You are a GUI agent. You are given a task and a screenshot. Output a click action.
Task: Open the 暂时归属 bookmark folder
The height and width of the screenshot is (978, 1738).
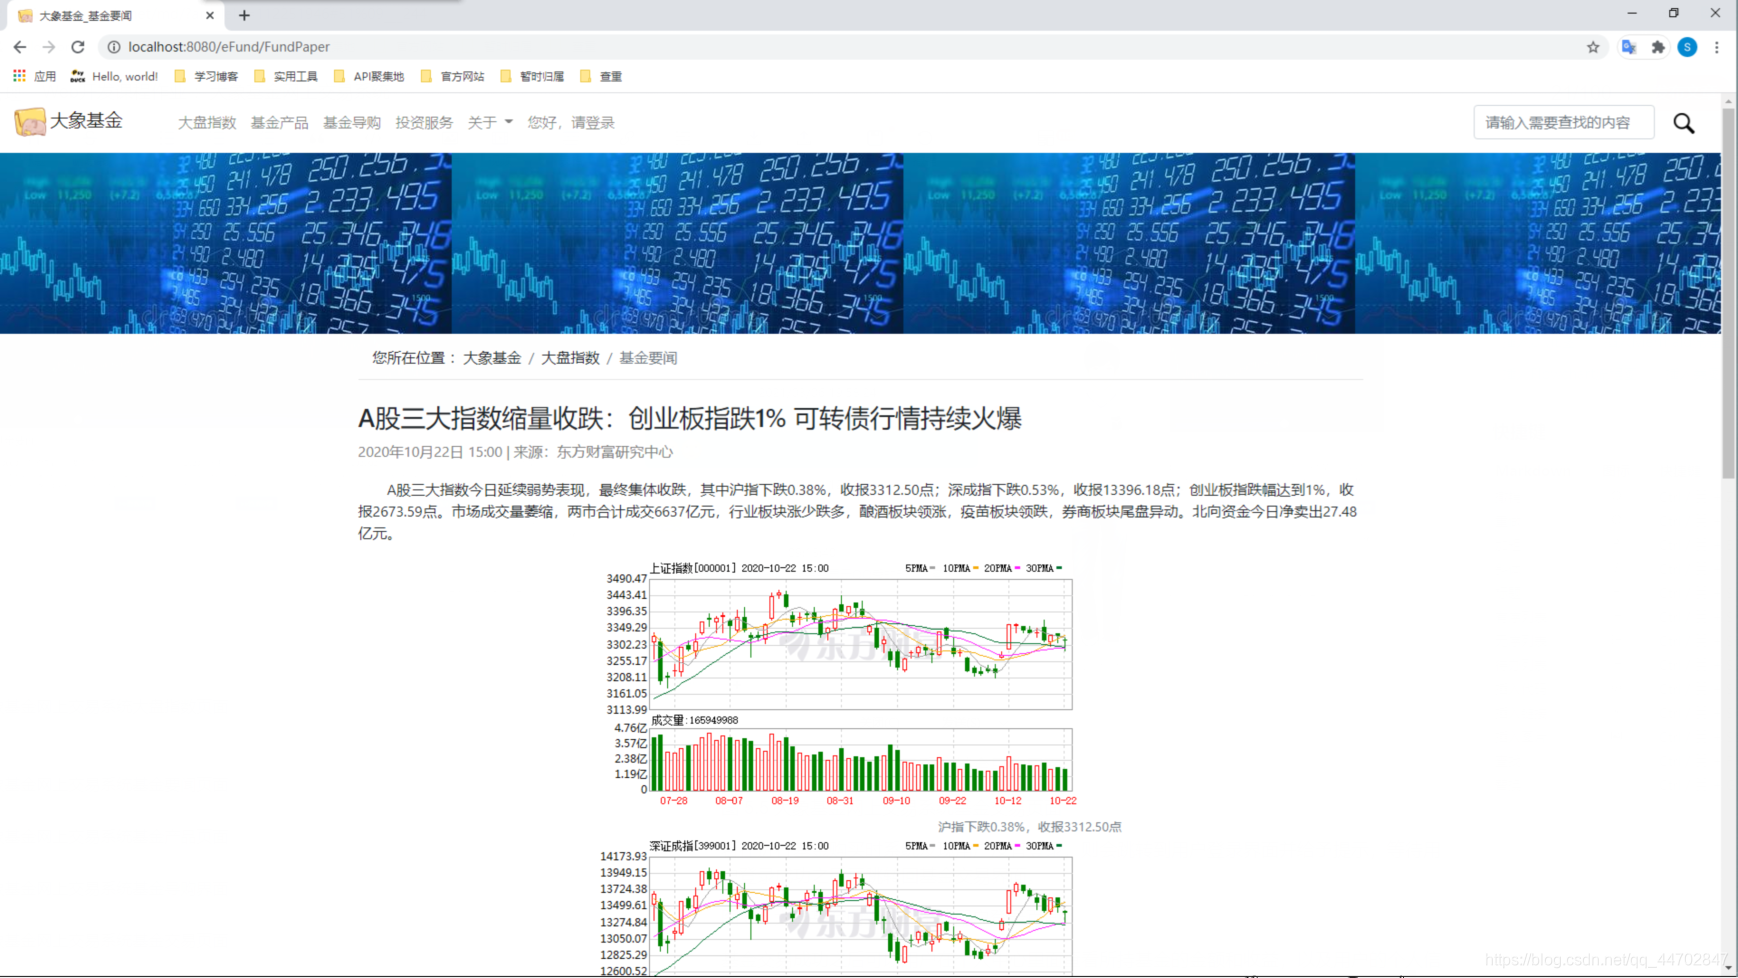(x=532, y=76)
